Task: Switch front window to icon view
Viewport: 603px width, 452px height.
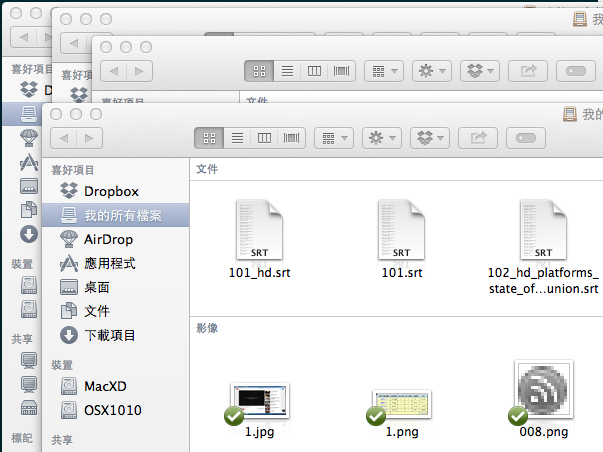Action: [210, 137]
